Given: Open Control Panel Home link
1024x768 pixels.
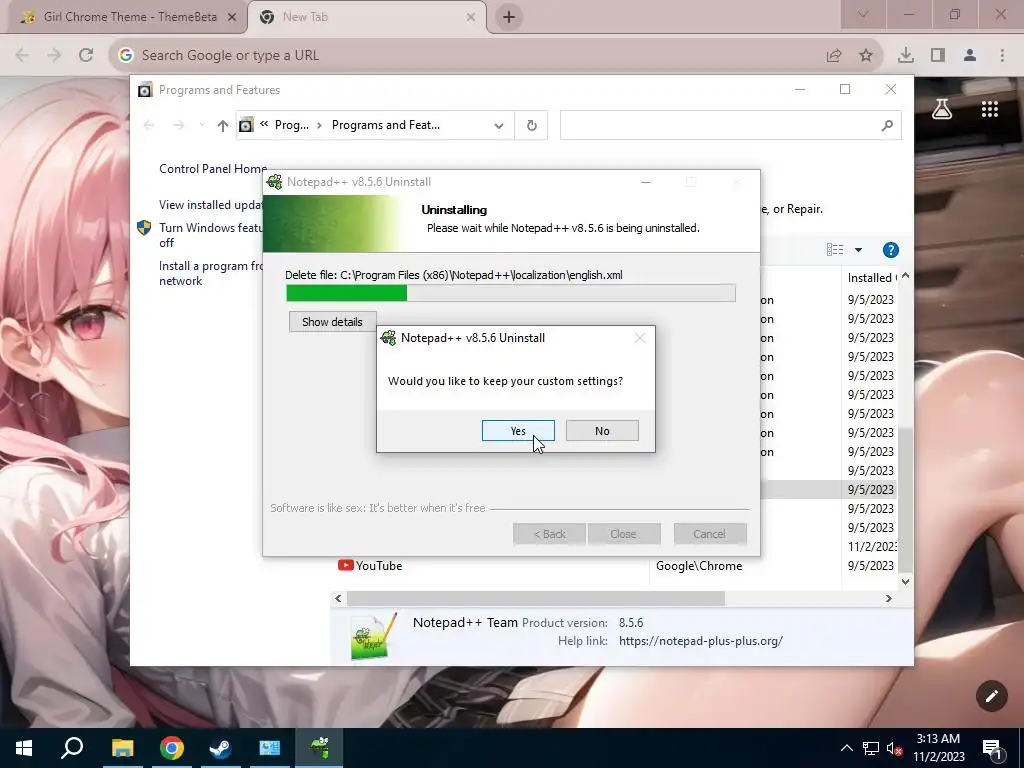Looking at the screenshot, I should [213, 168].
